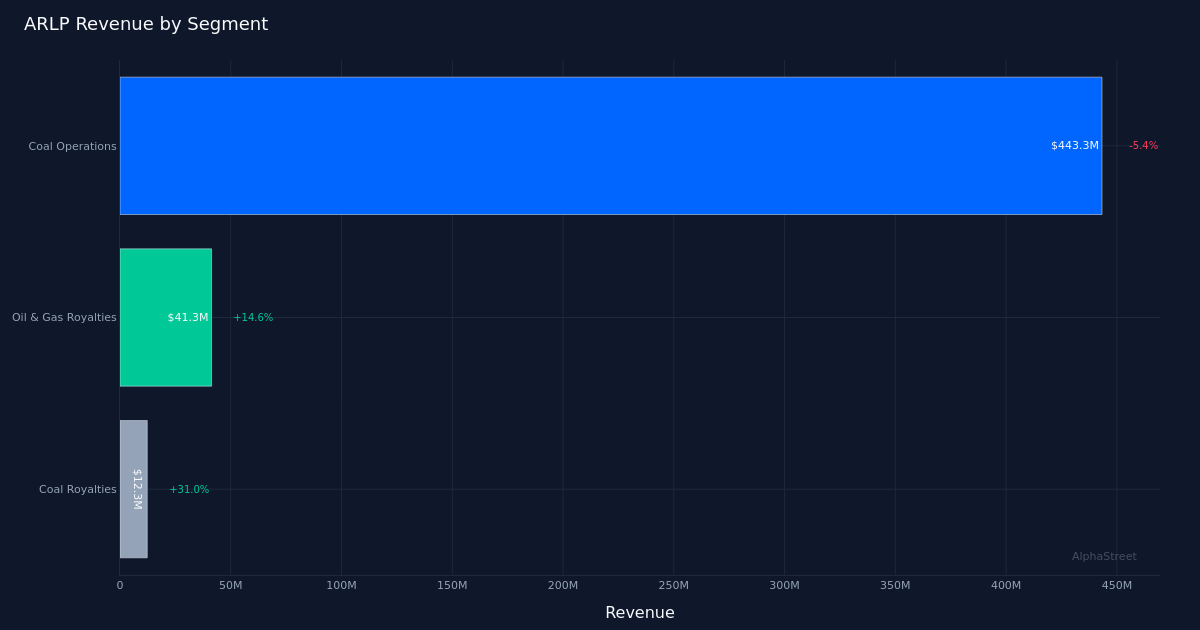Click the 250M axis tick label
The image size is (1200, 630).
pyautogui.click(x=675, y=585)
